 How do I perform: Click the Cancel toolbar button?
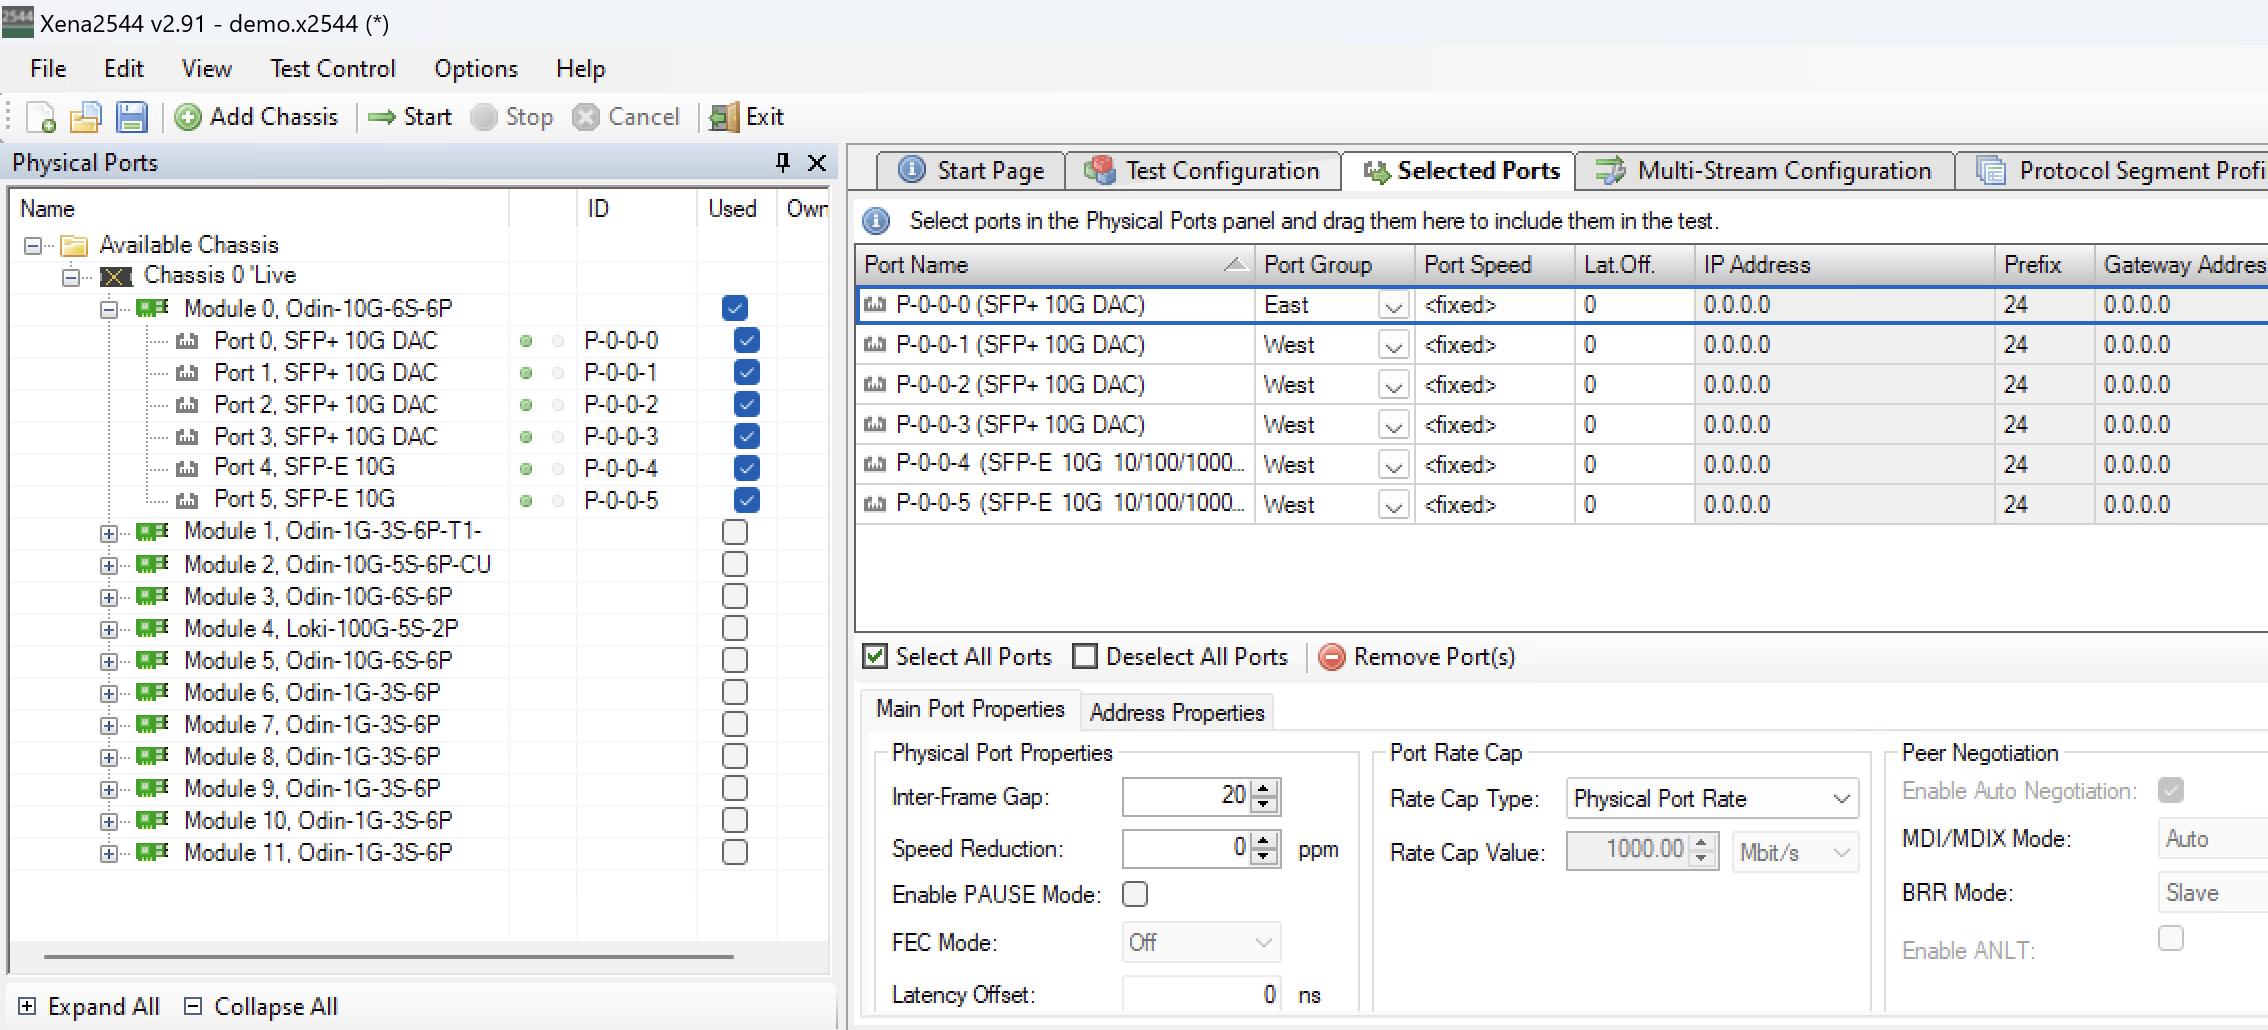pyautogui.click(x=626, y=117)
